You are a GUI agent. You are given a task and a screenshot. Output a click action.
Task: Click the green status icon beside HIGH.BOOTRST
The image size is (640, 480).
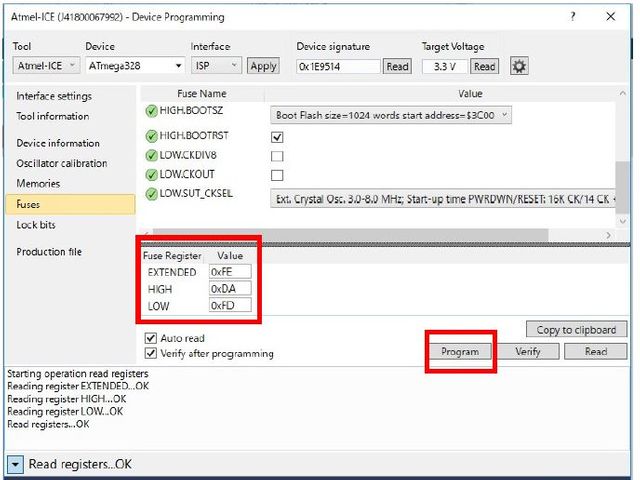[151, 136]
